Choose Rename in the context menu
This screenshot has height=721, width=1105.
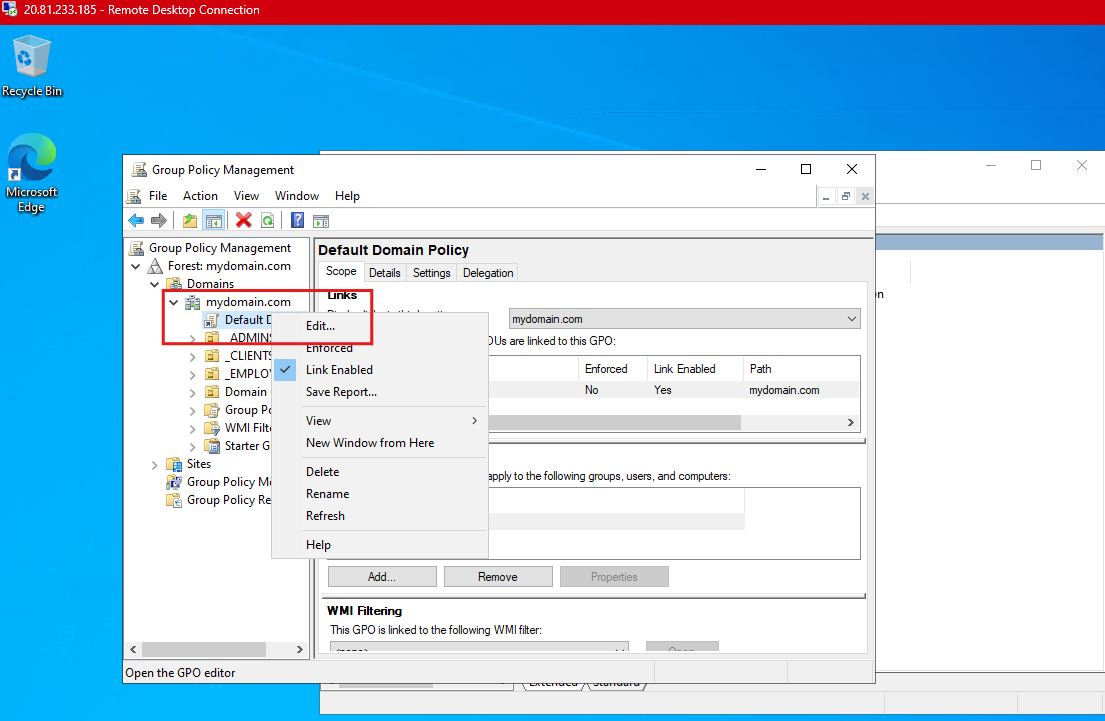click(x=380, y=494)
